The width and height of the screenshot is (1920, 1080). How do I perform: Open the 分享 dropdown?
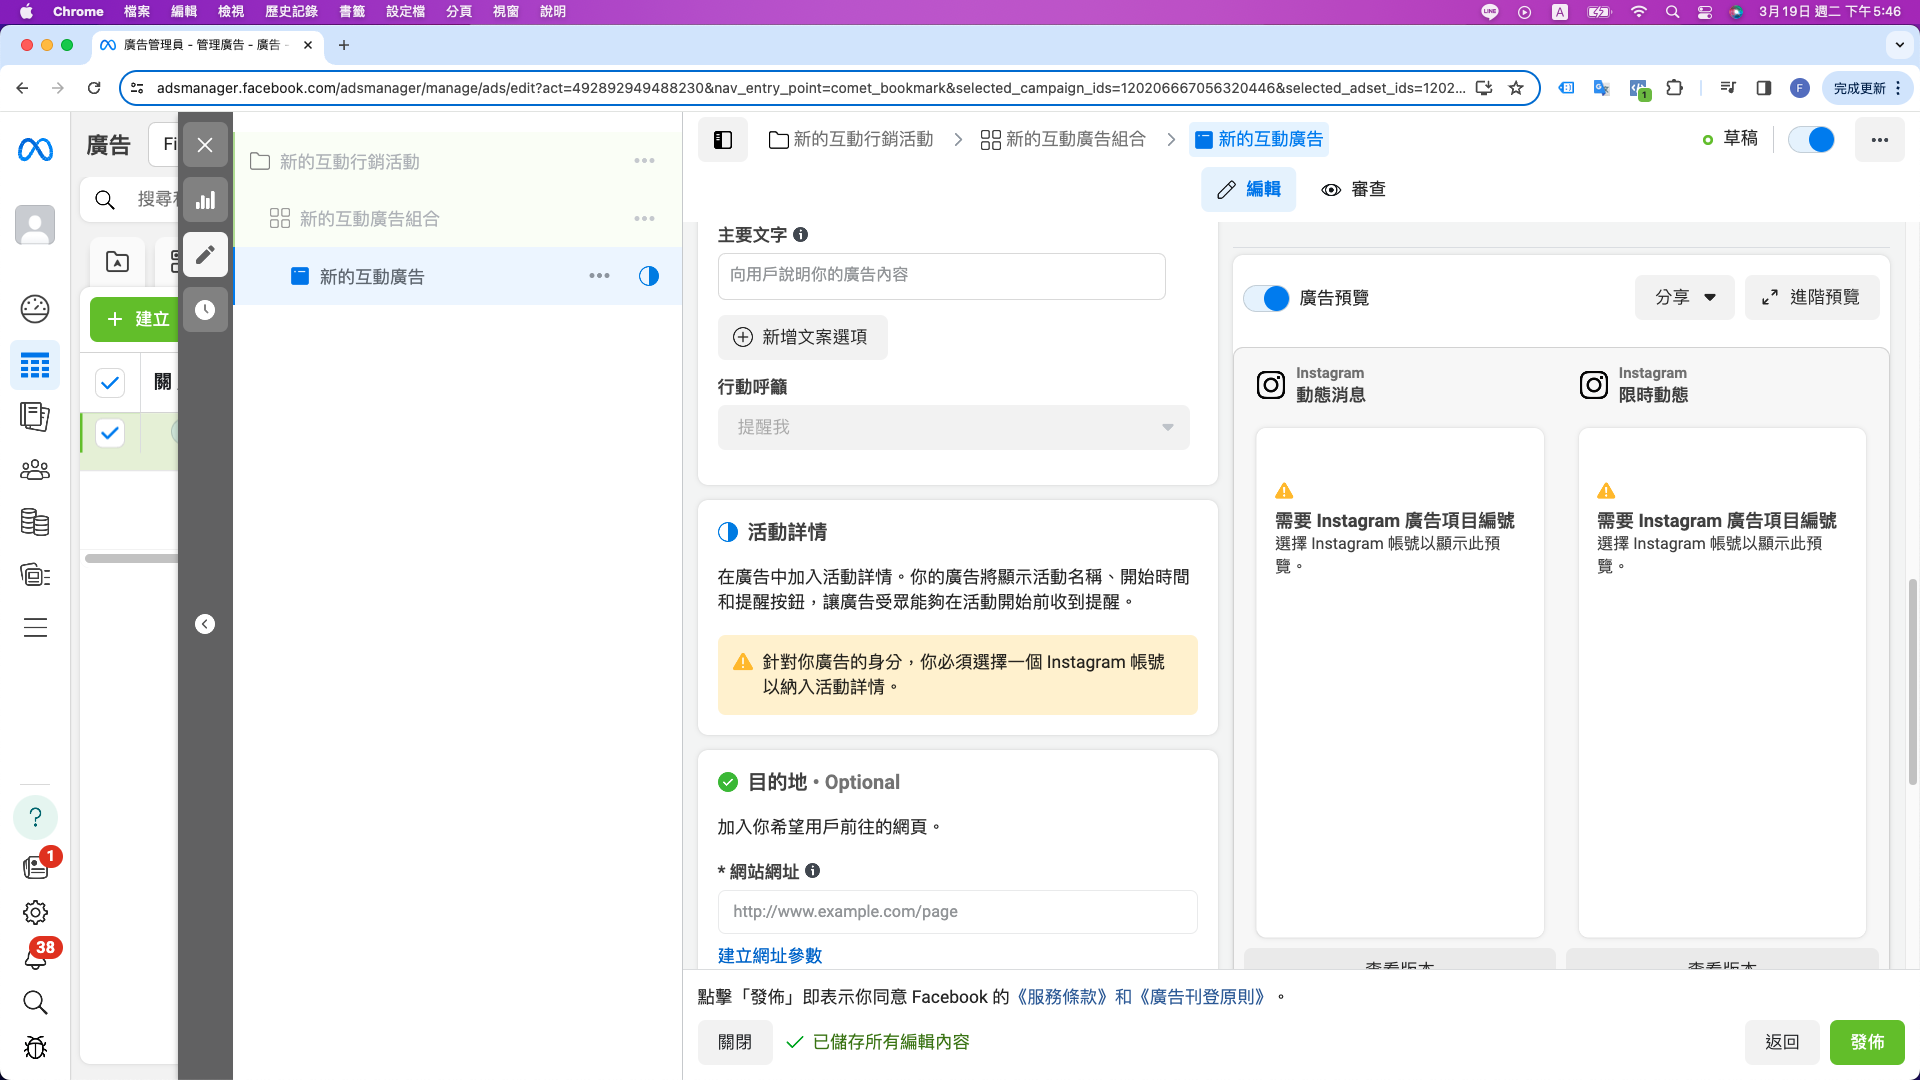pos(1685,297)
